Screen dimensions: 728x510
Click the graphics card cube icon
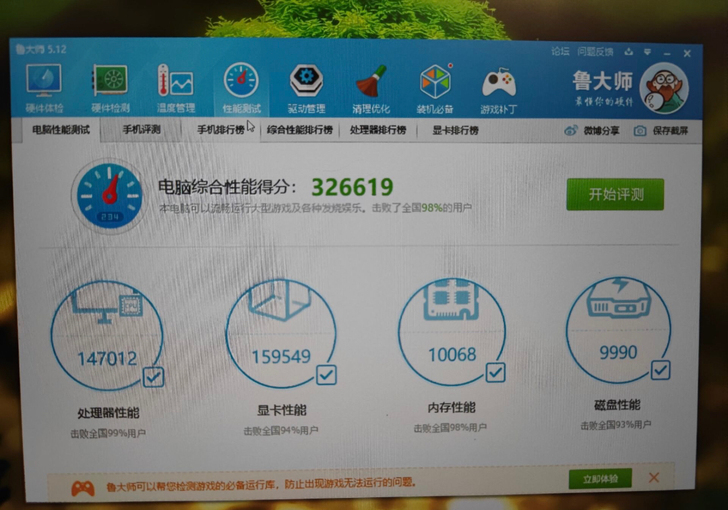click(280, 301)
